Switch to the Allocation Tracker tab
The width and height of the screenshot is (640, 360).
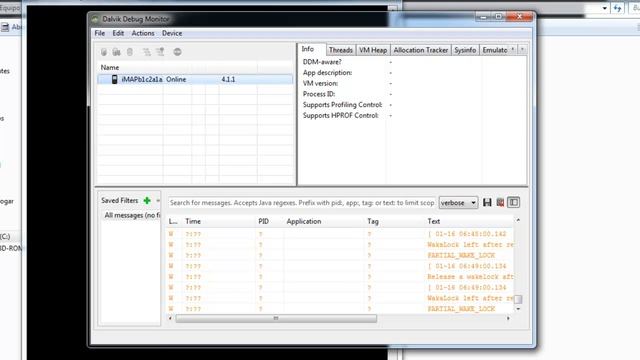[421, 50]
